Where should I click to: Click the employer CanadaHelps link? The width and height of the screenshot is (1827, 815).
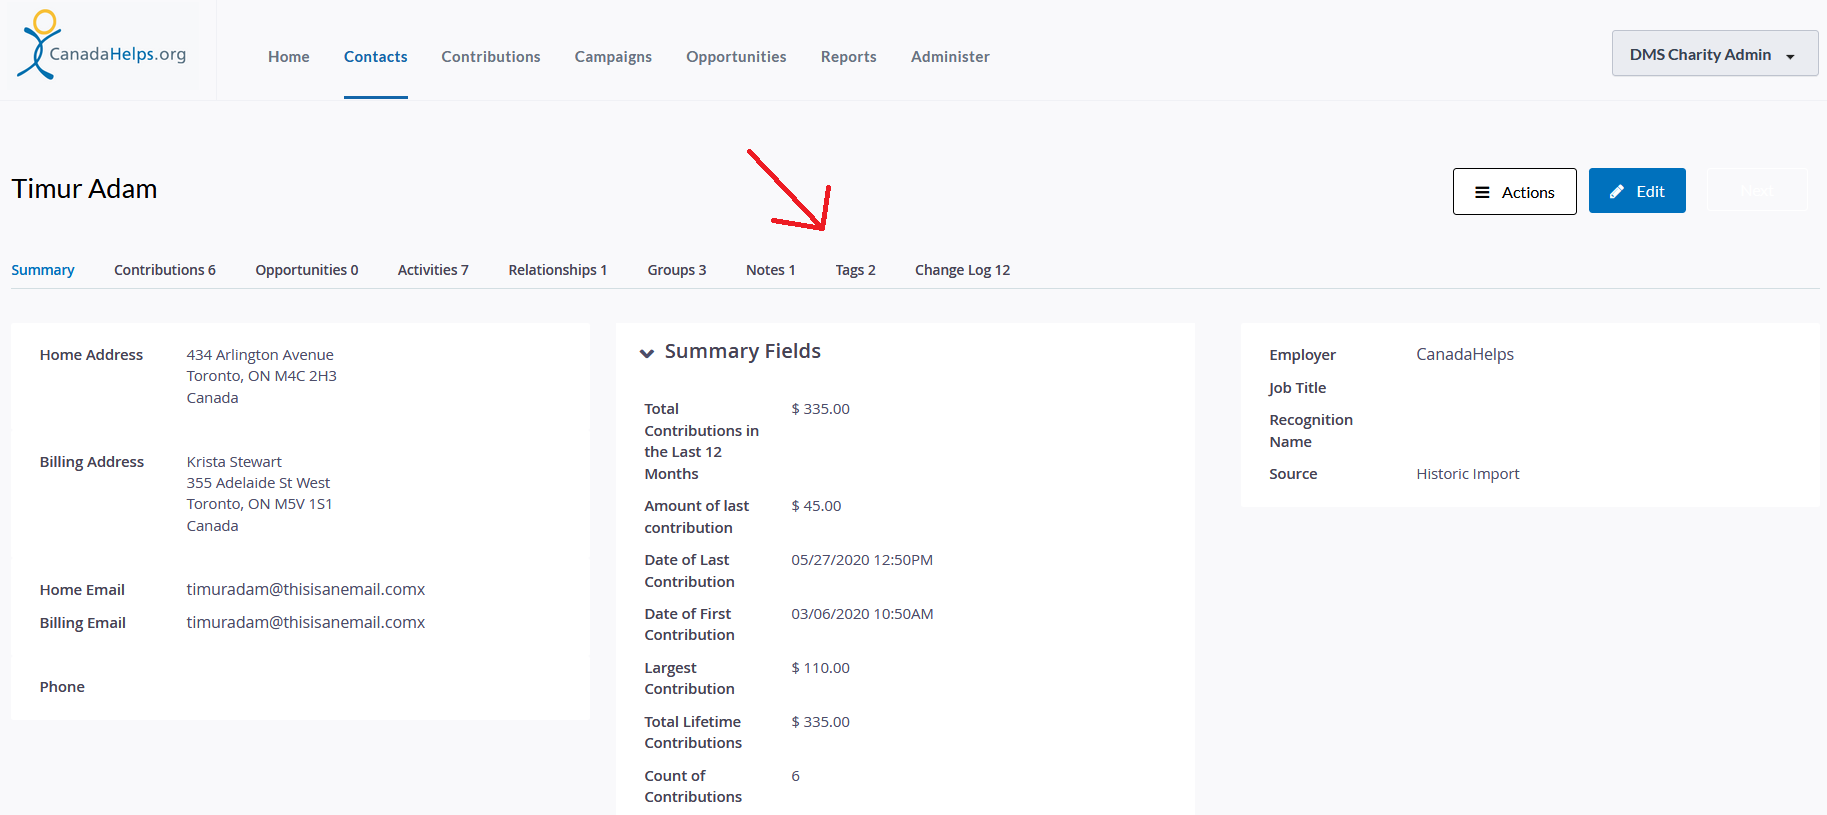point(1465,354)
